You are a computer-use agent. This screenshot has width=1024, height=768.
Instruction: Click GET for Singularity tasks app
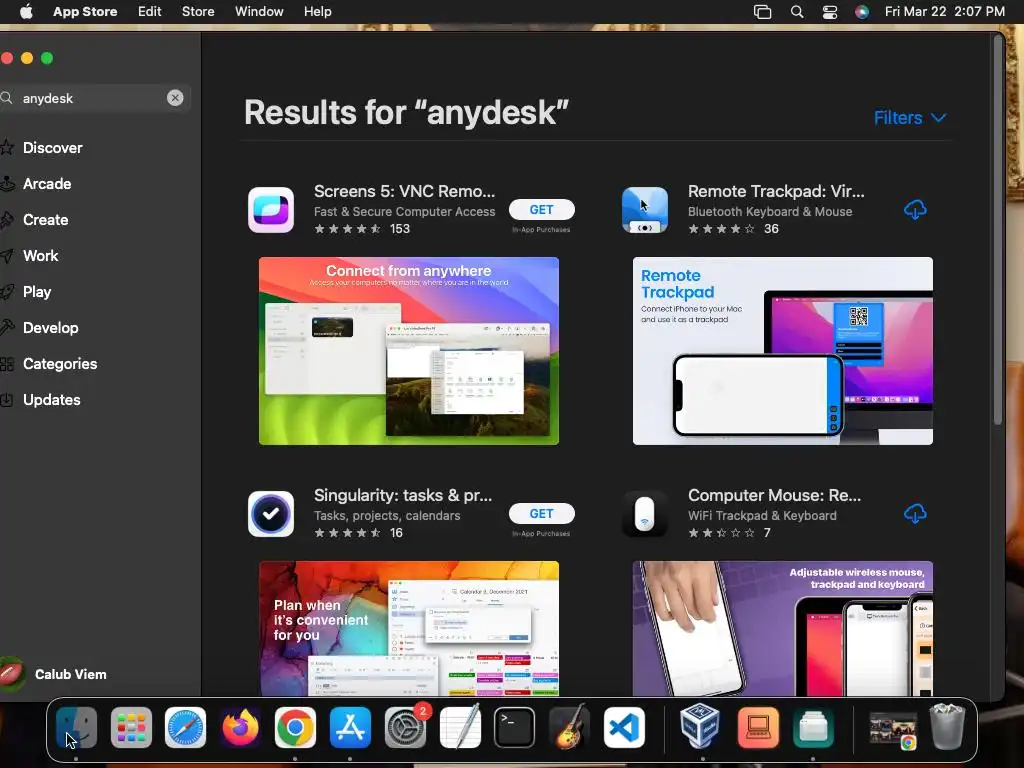tap(541, 514)
